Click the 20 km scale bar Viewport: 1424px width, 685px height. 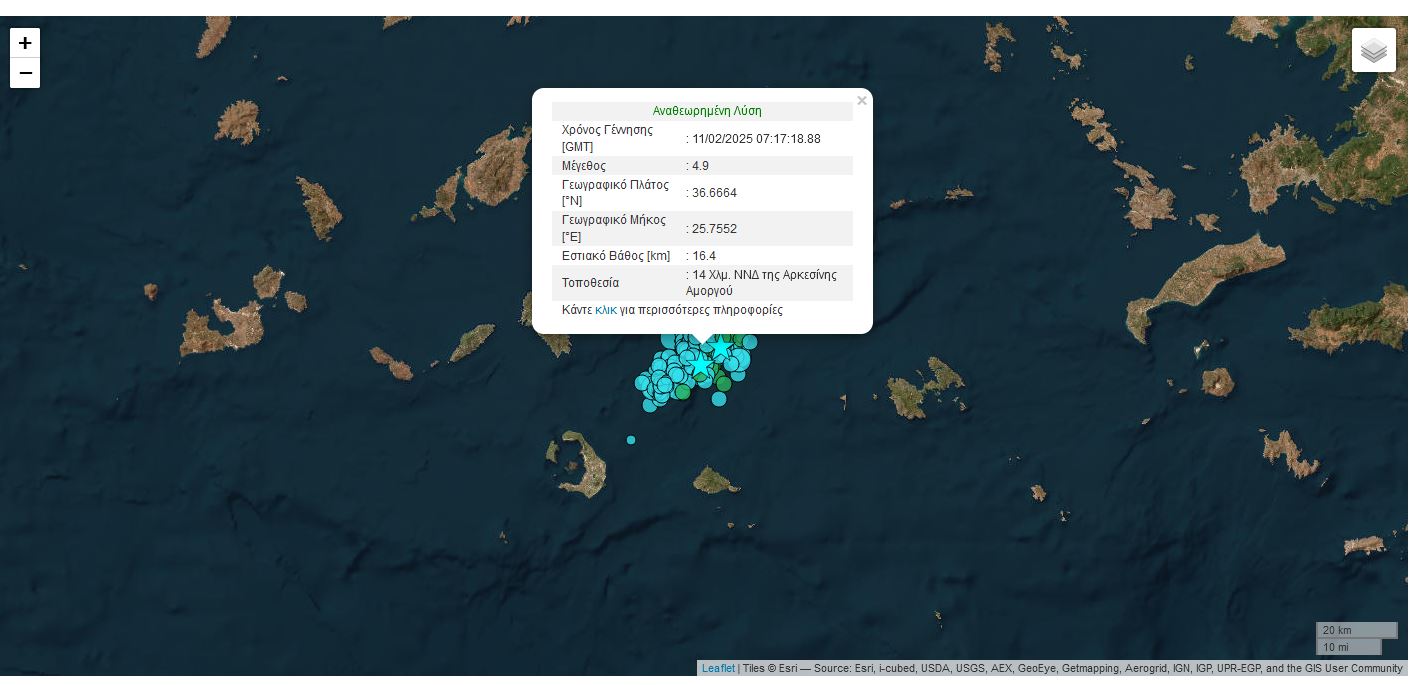[1355, 630]
